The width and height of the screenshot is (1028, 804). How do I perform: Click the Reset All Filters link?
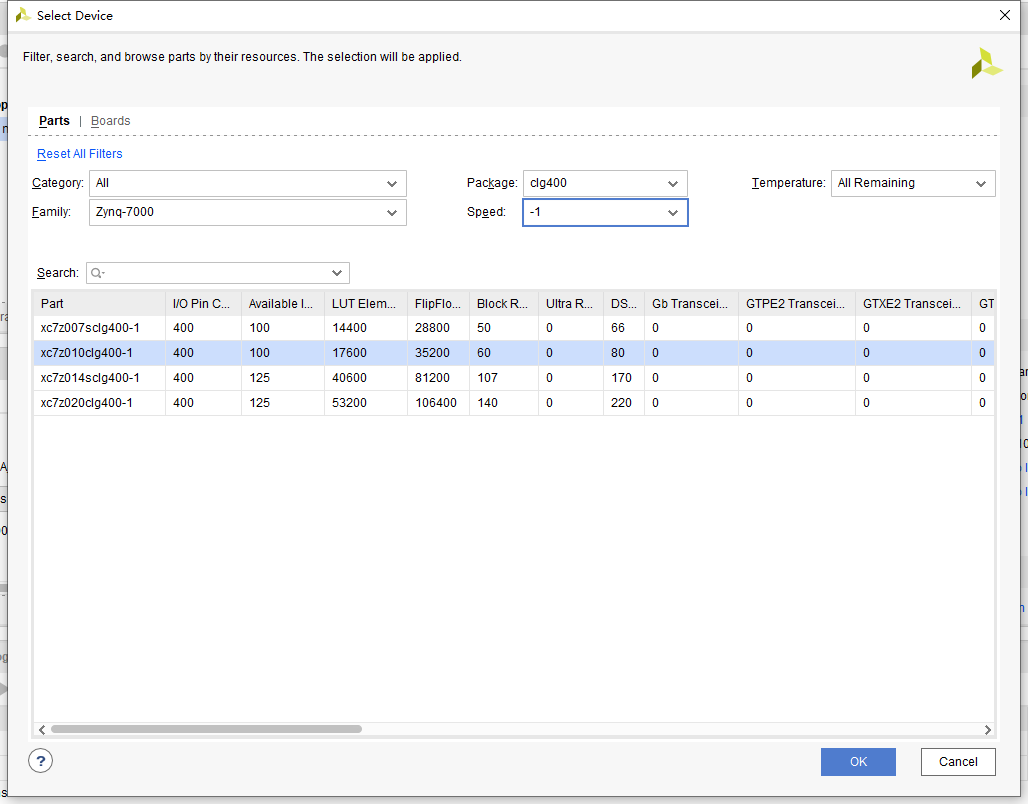click(x=79, y=153)
